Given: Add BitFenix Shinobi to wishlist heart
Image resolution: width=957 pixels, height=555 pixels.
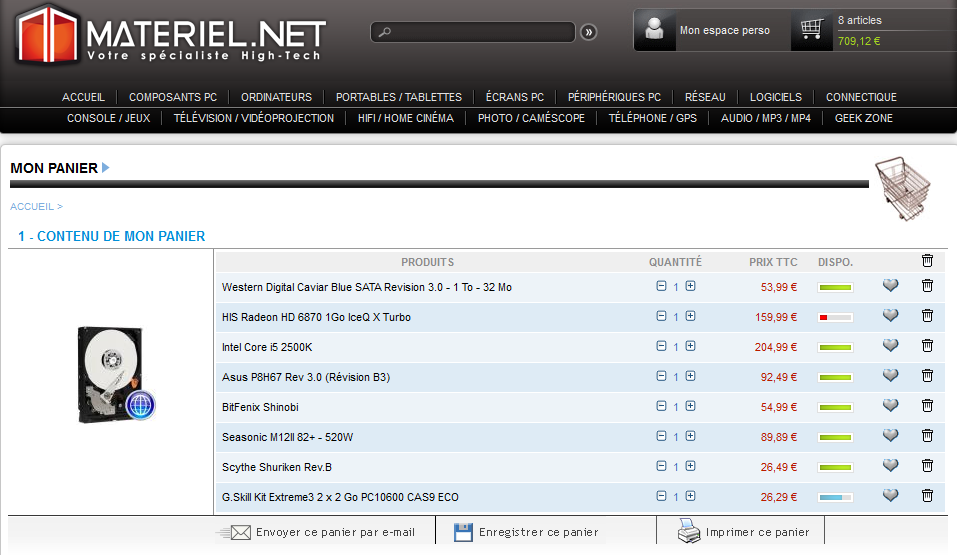Looking at the screenshot, I should click(890, 406).
